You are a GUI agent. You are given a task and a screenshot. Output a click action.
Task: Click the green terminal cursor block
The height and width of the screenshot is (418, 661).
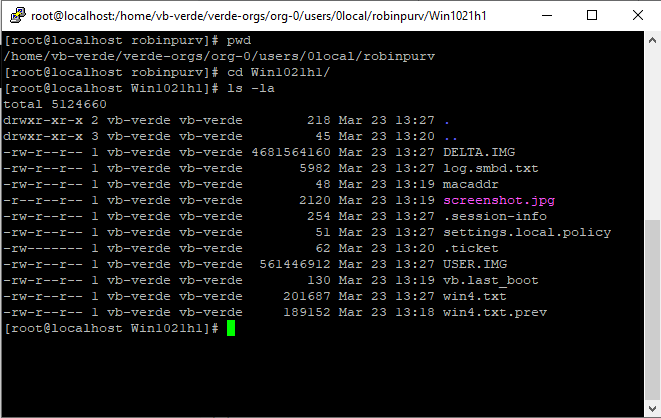click(231, 328)
